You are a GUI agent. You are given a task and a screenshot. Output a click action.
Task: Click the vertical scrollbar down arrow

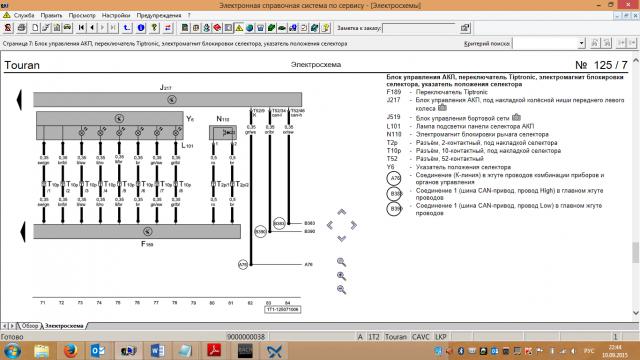[x=636, y=313]
